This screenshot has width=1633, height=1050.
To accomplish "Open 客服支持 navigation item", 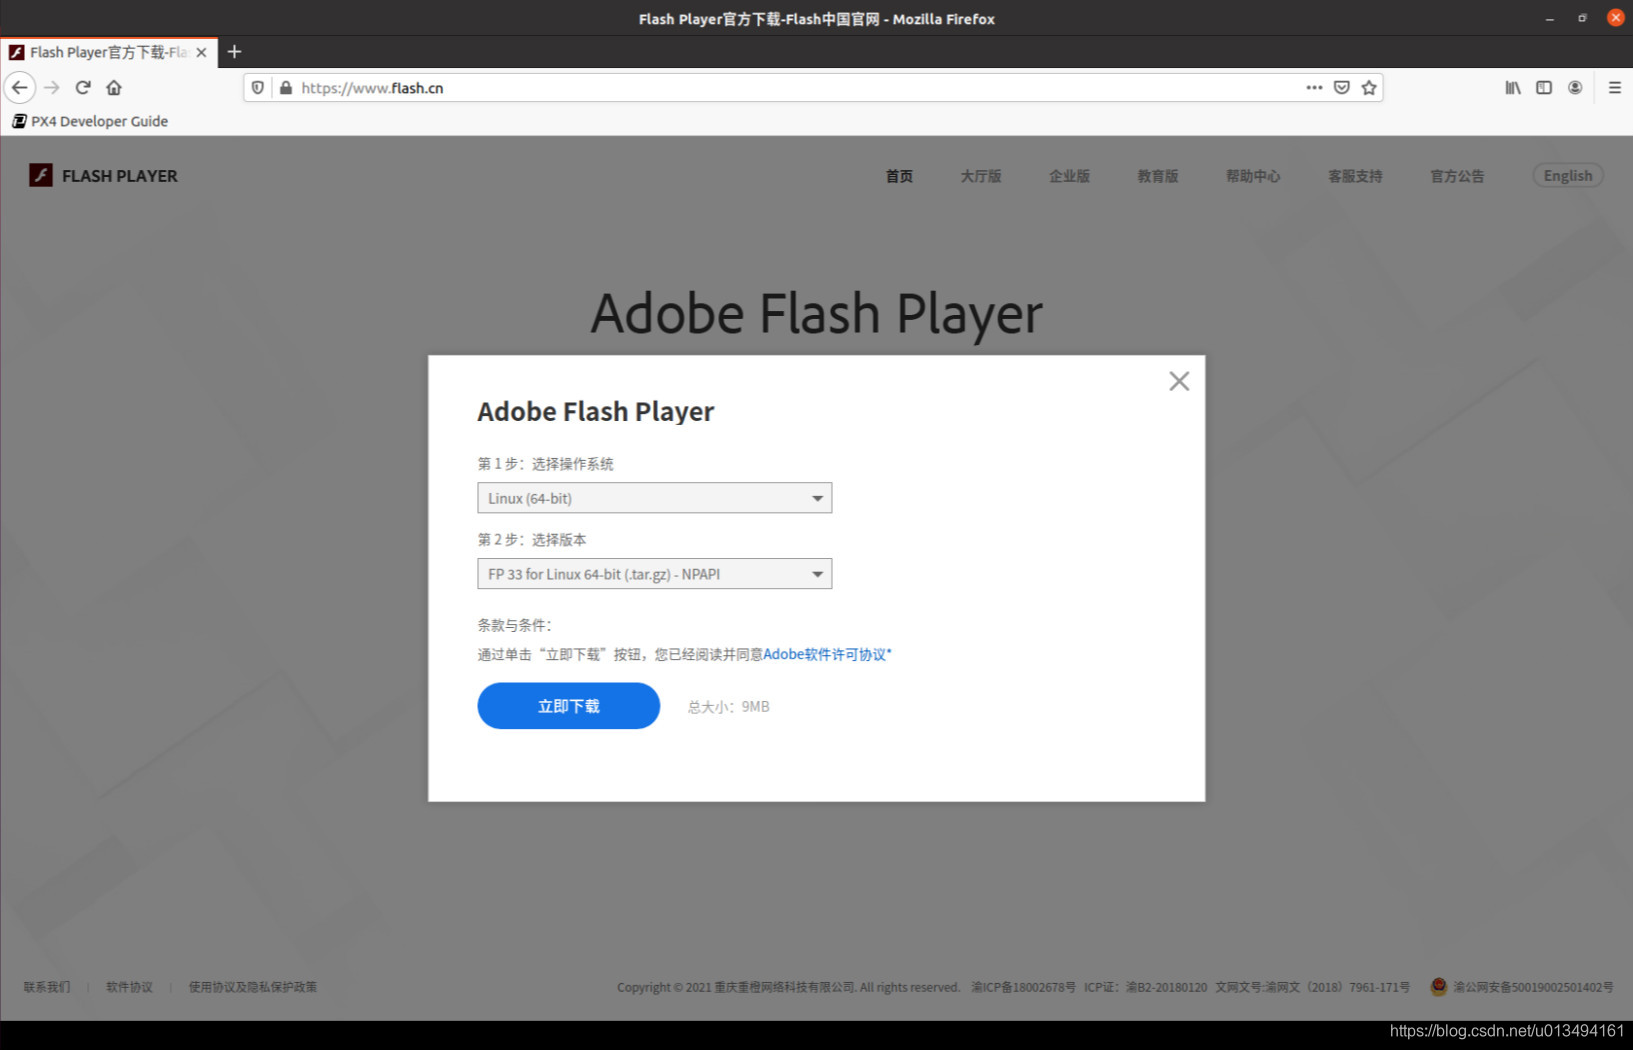I will 1355,176.
